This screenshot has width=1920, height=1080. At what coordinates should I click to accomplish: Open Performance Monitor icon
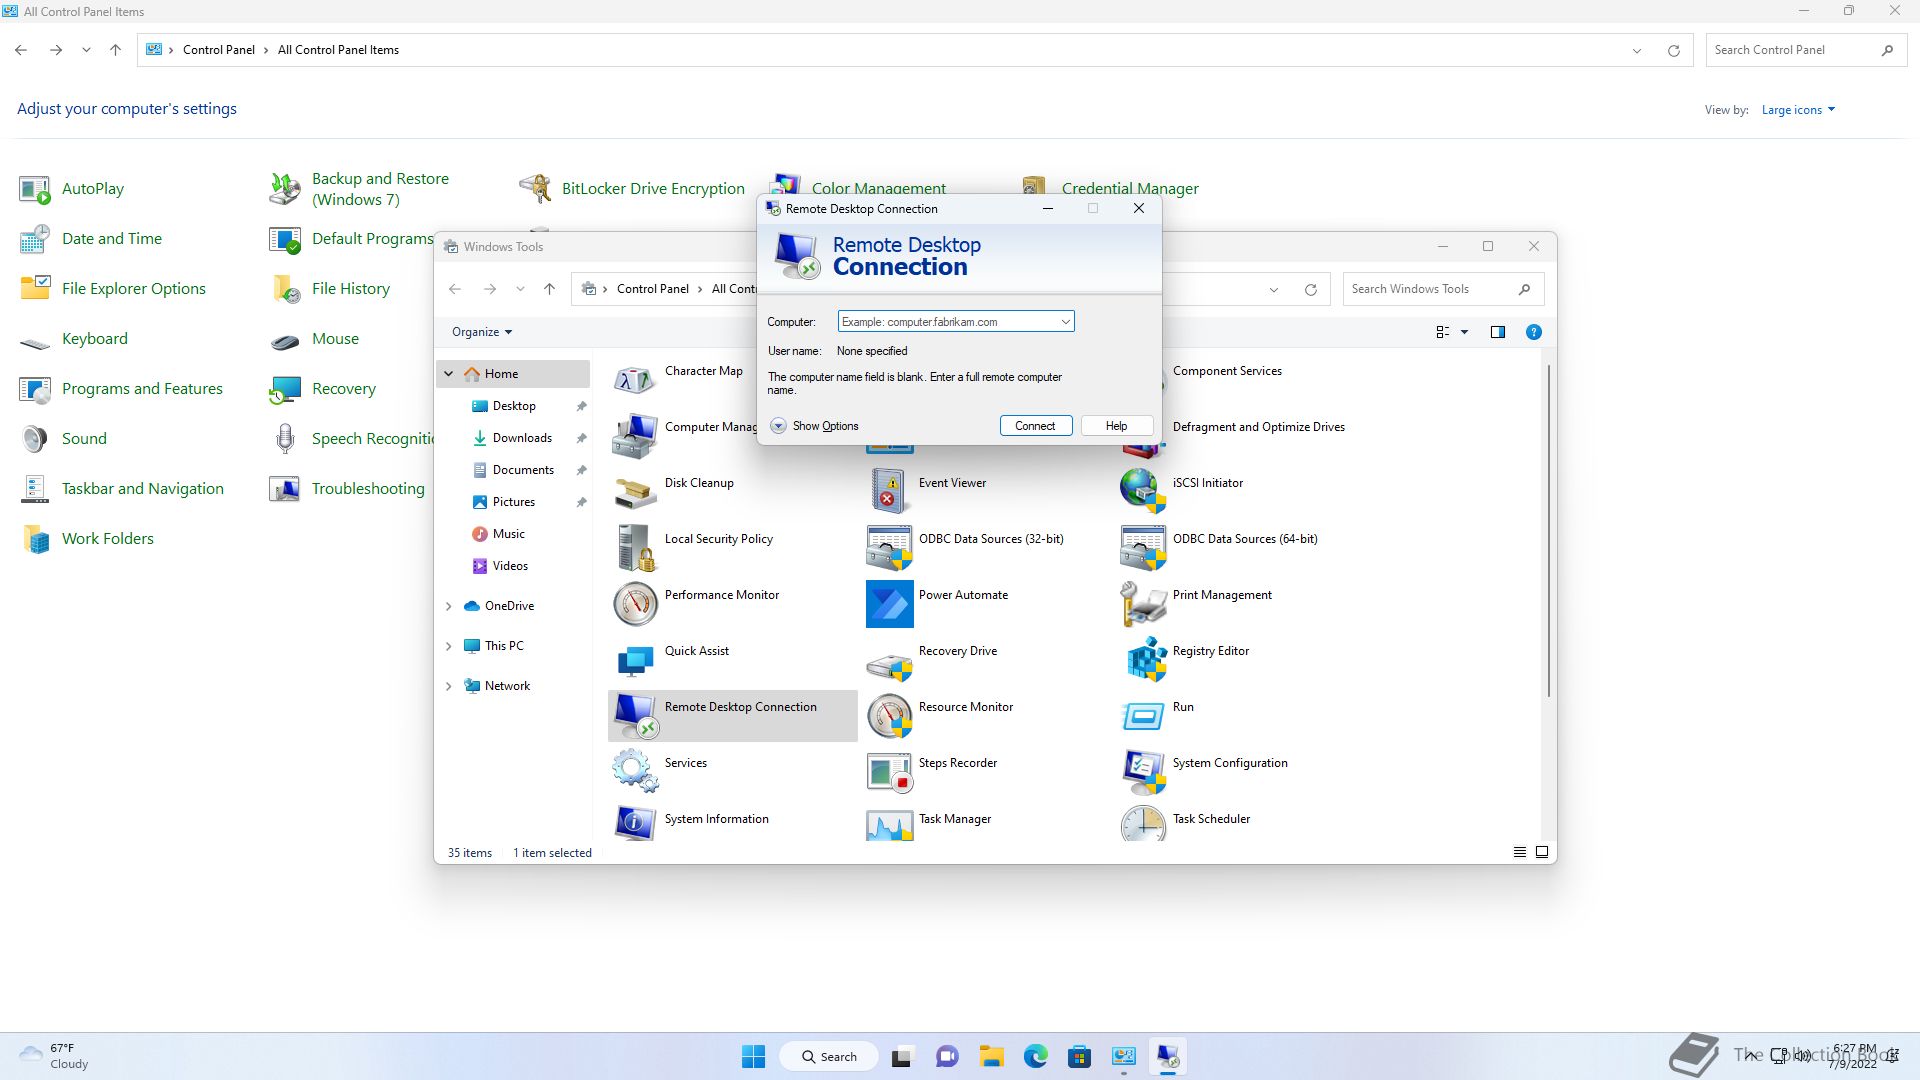click(635, 604)
